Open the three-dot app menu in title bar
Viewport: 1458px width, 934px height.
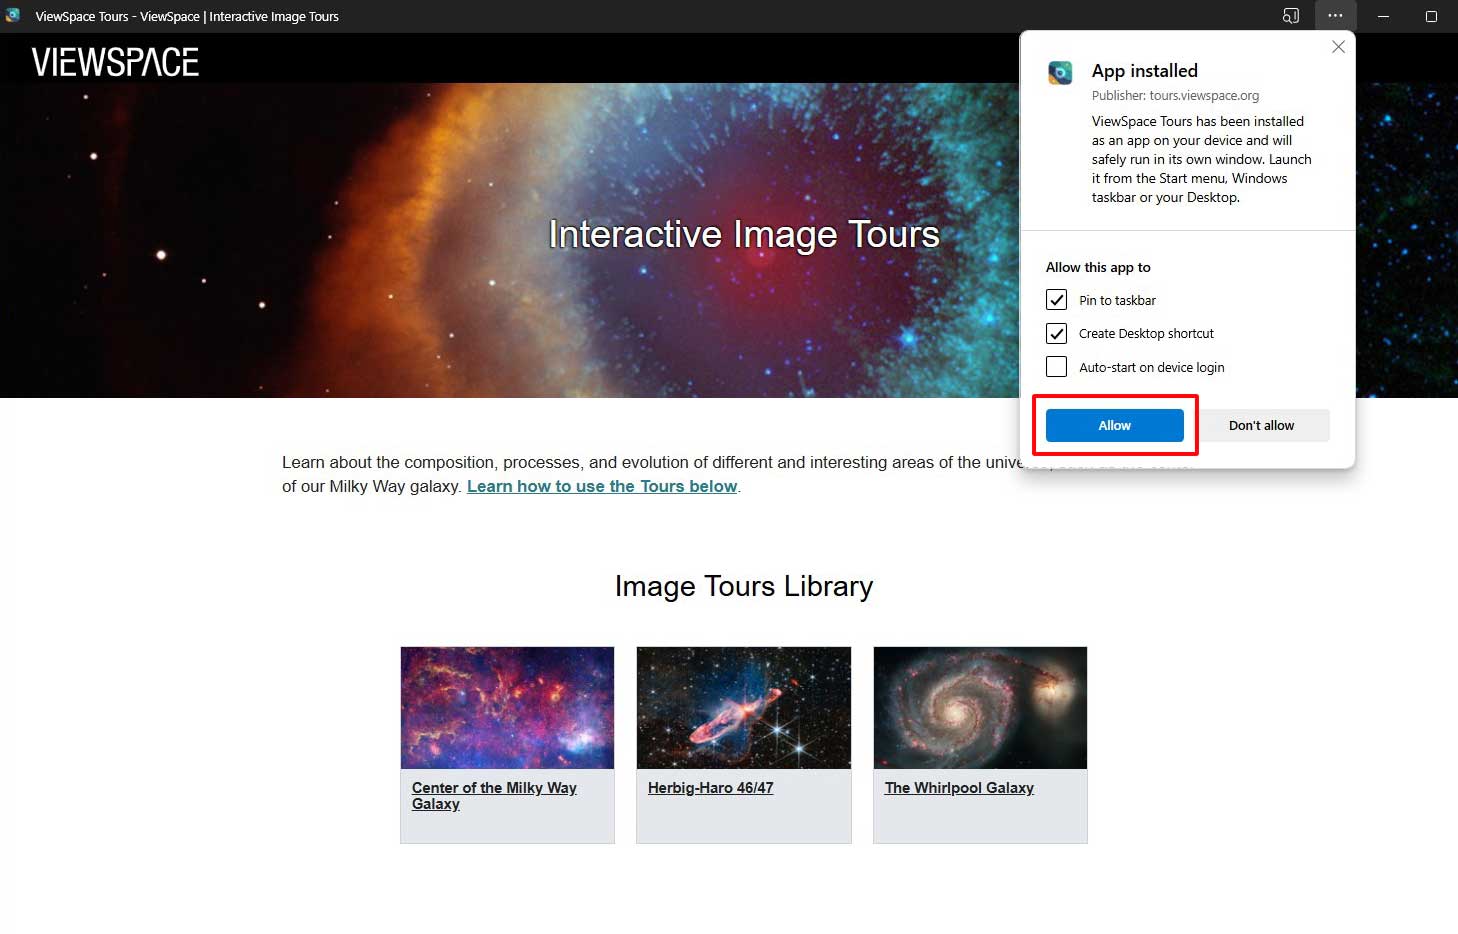1335,16
